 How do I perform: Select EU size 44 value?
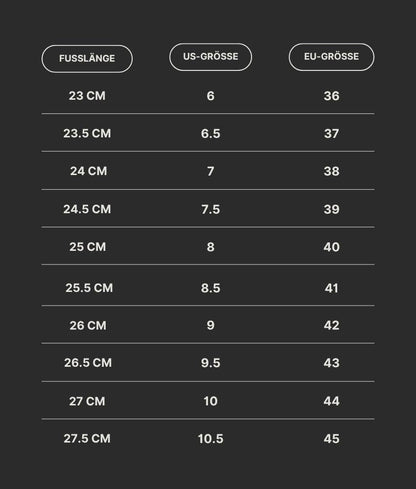click(x=331, y=401)
